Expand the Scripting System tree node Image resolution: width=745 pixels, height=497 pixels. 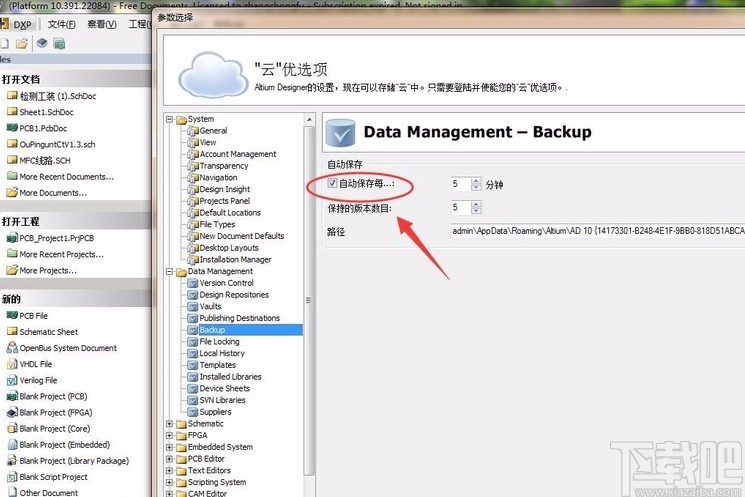coord(169,482)
